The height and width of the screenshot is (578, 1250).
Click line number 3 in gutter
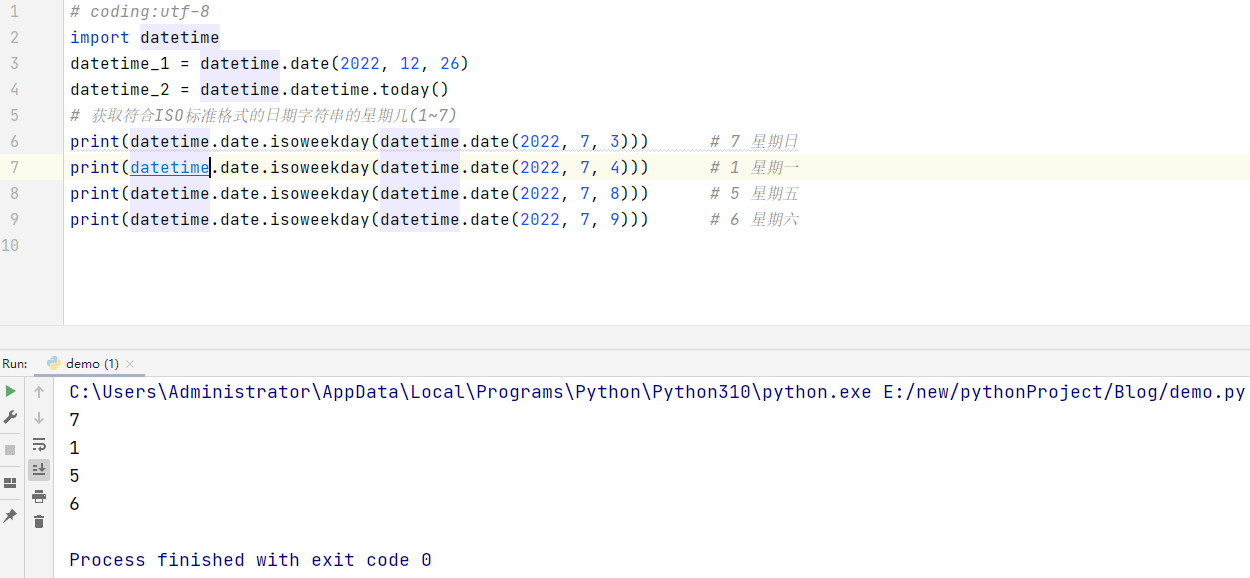tap(14, 63)
